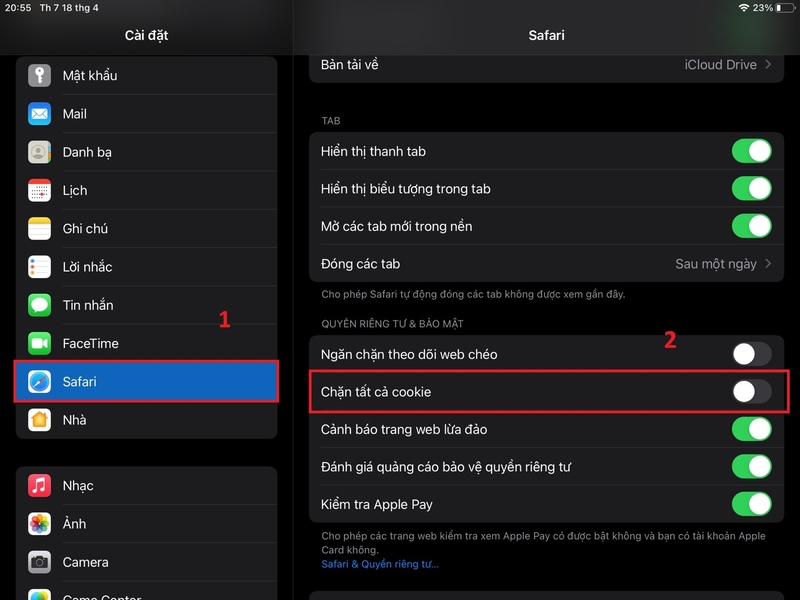This screenshot has height=600, width=800.
Task: Tap the Mail envelope icon
Action: 39,114
